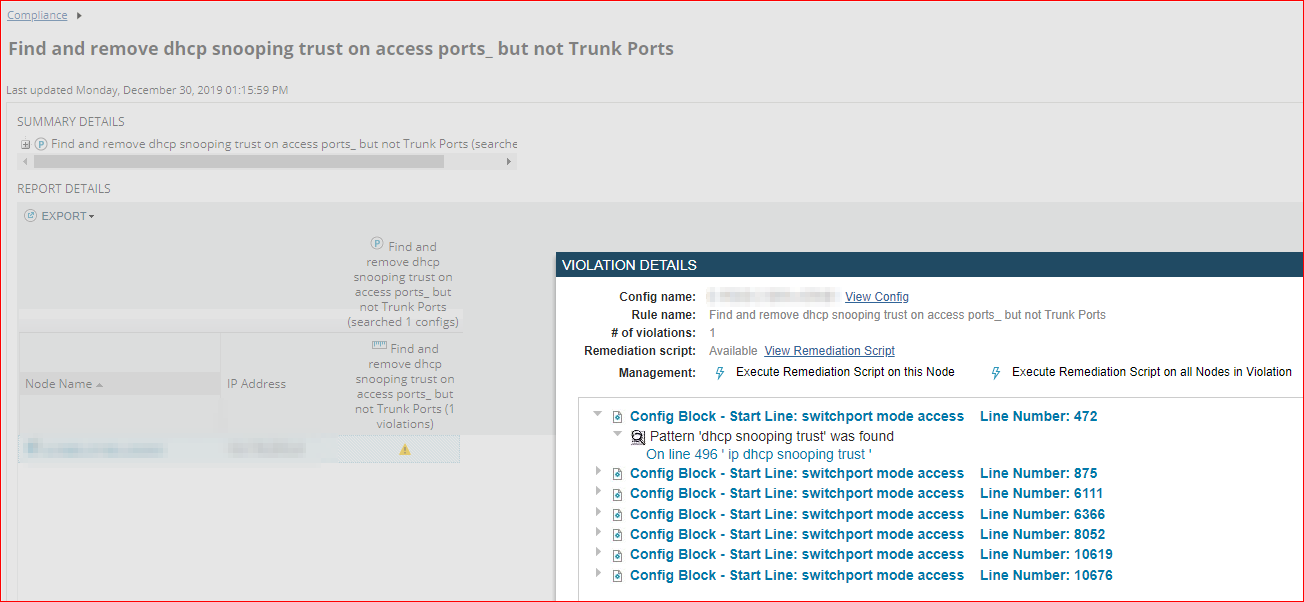Click 'On line 496 ip dhcp snooping trust' text
This screenshot has width=1304, height=602.
pyautogui.click(x=759, y=454)
